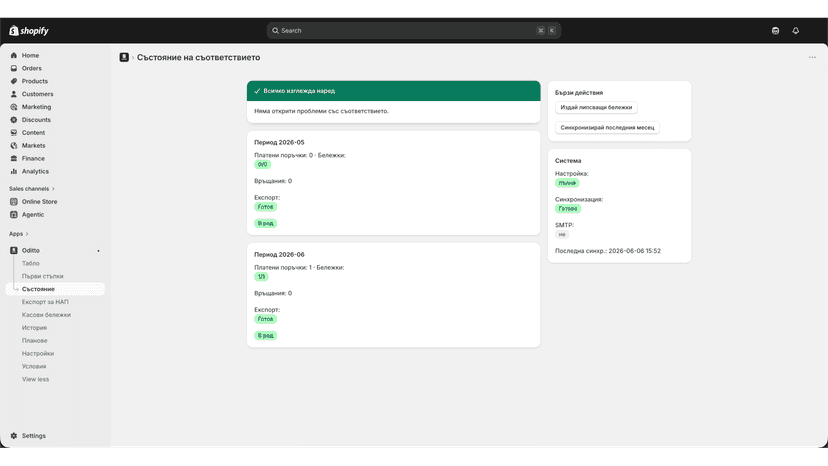Click the Analytics bar chart icon
The height and width of the screenshot is (466, 828).
click(x=14, y=171)
